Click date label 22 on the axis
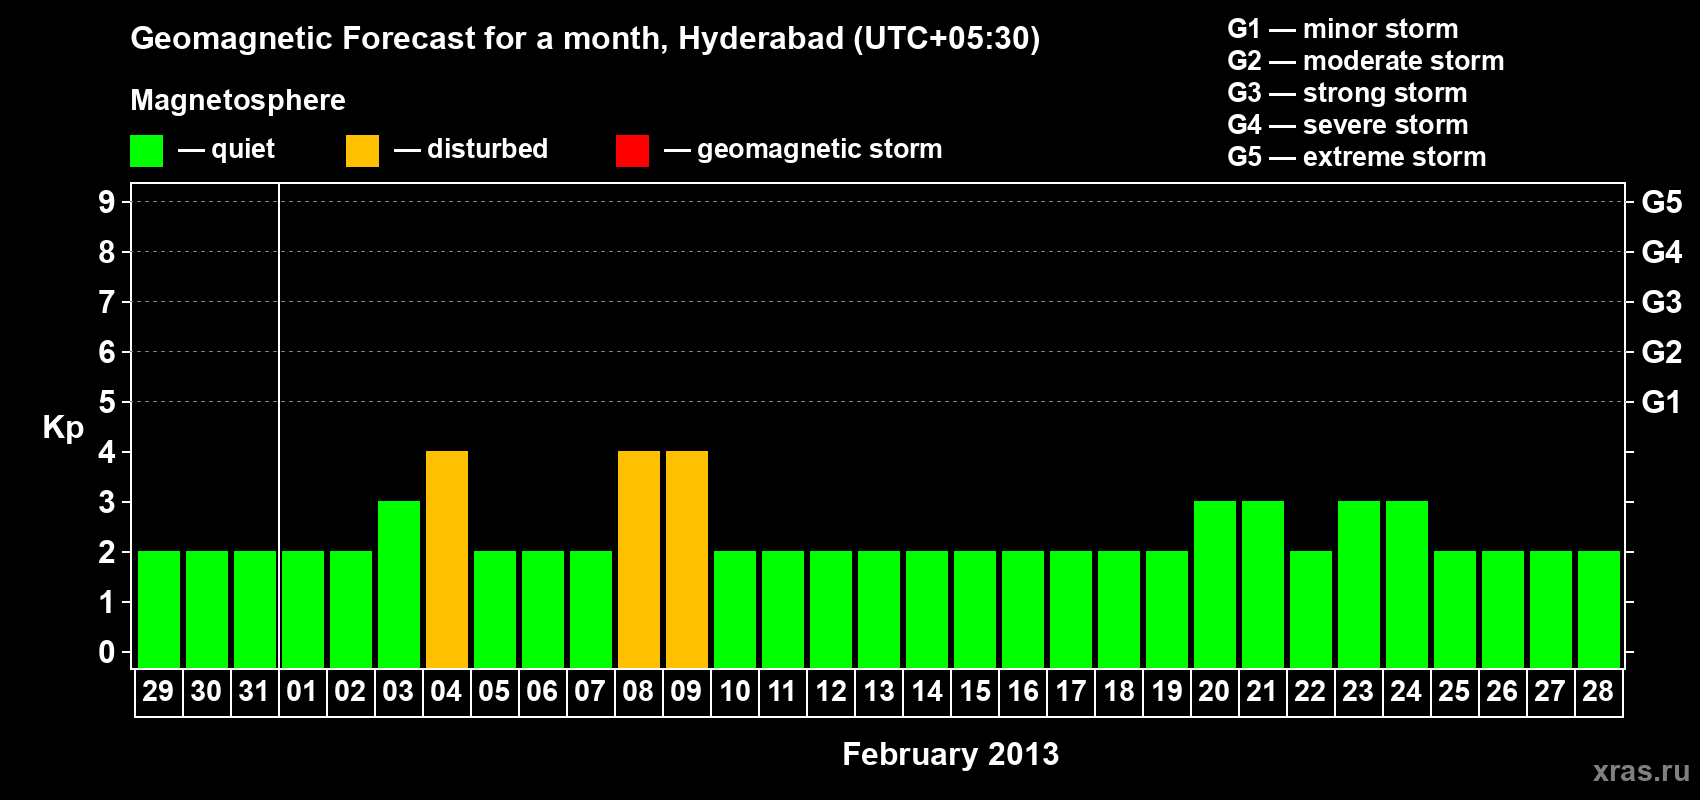 tap(1310, 691)
